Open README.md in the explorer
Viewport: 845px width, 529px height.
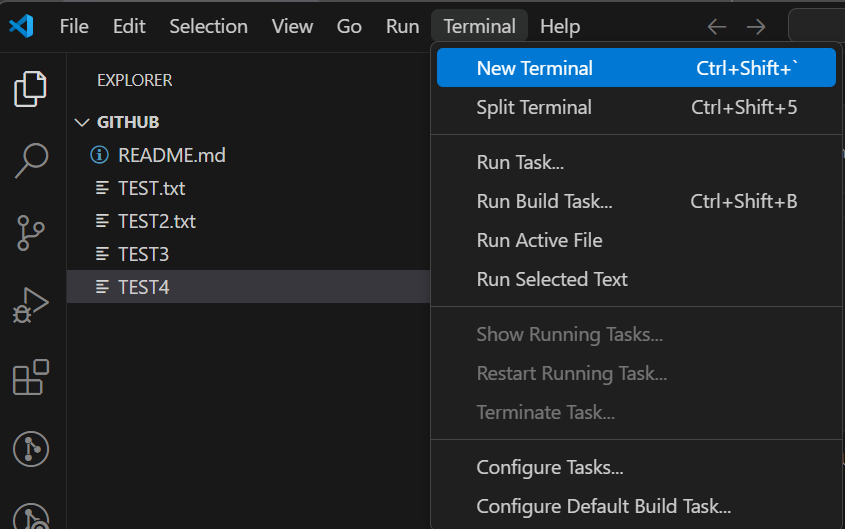(172, 155)
